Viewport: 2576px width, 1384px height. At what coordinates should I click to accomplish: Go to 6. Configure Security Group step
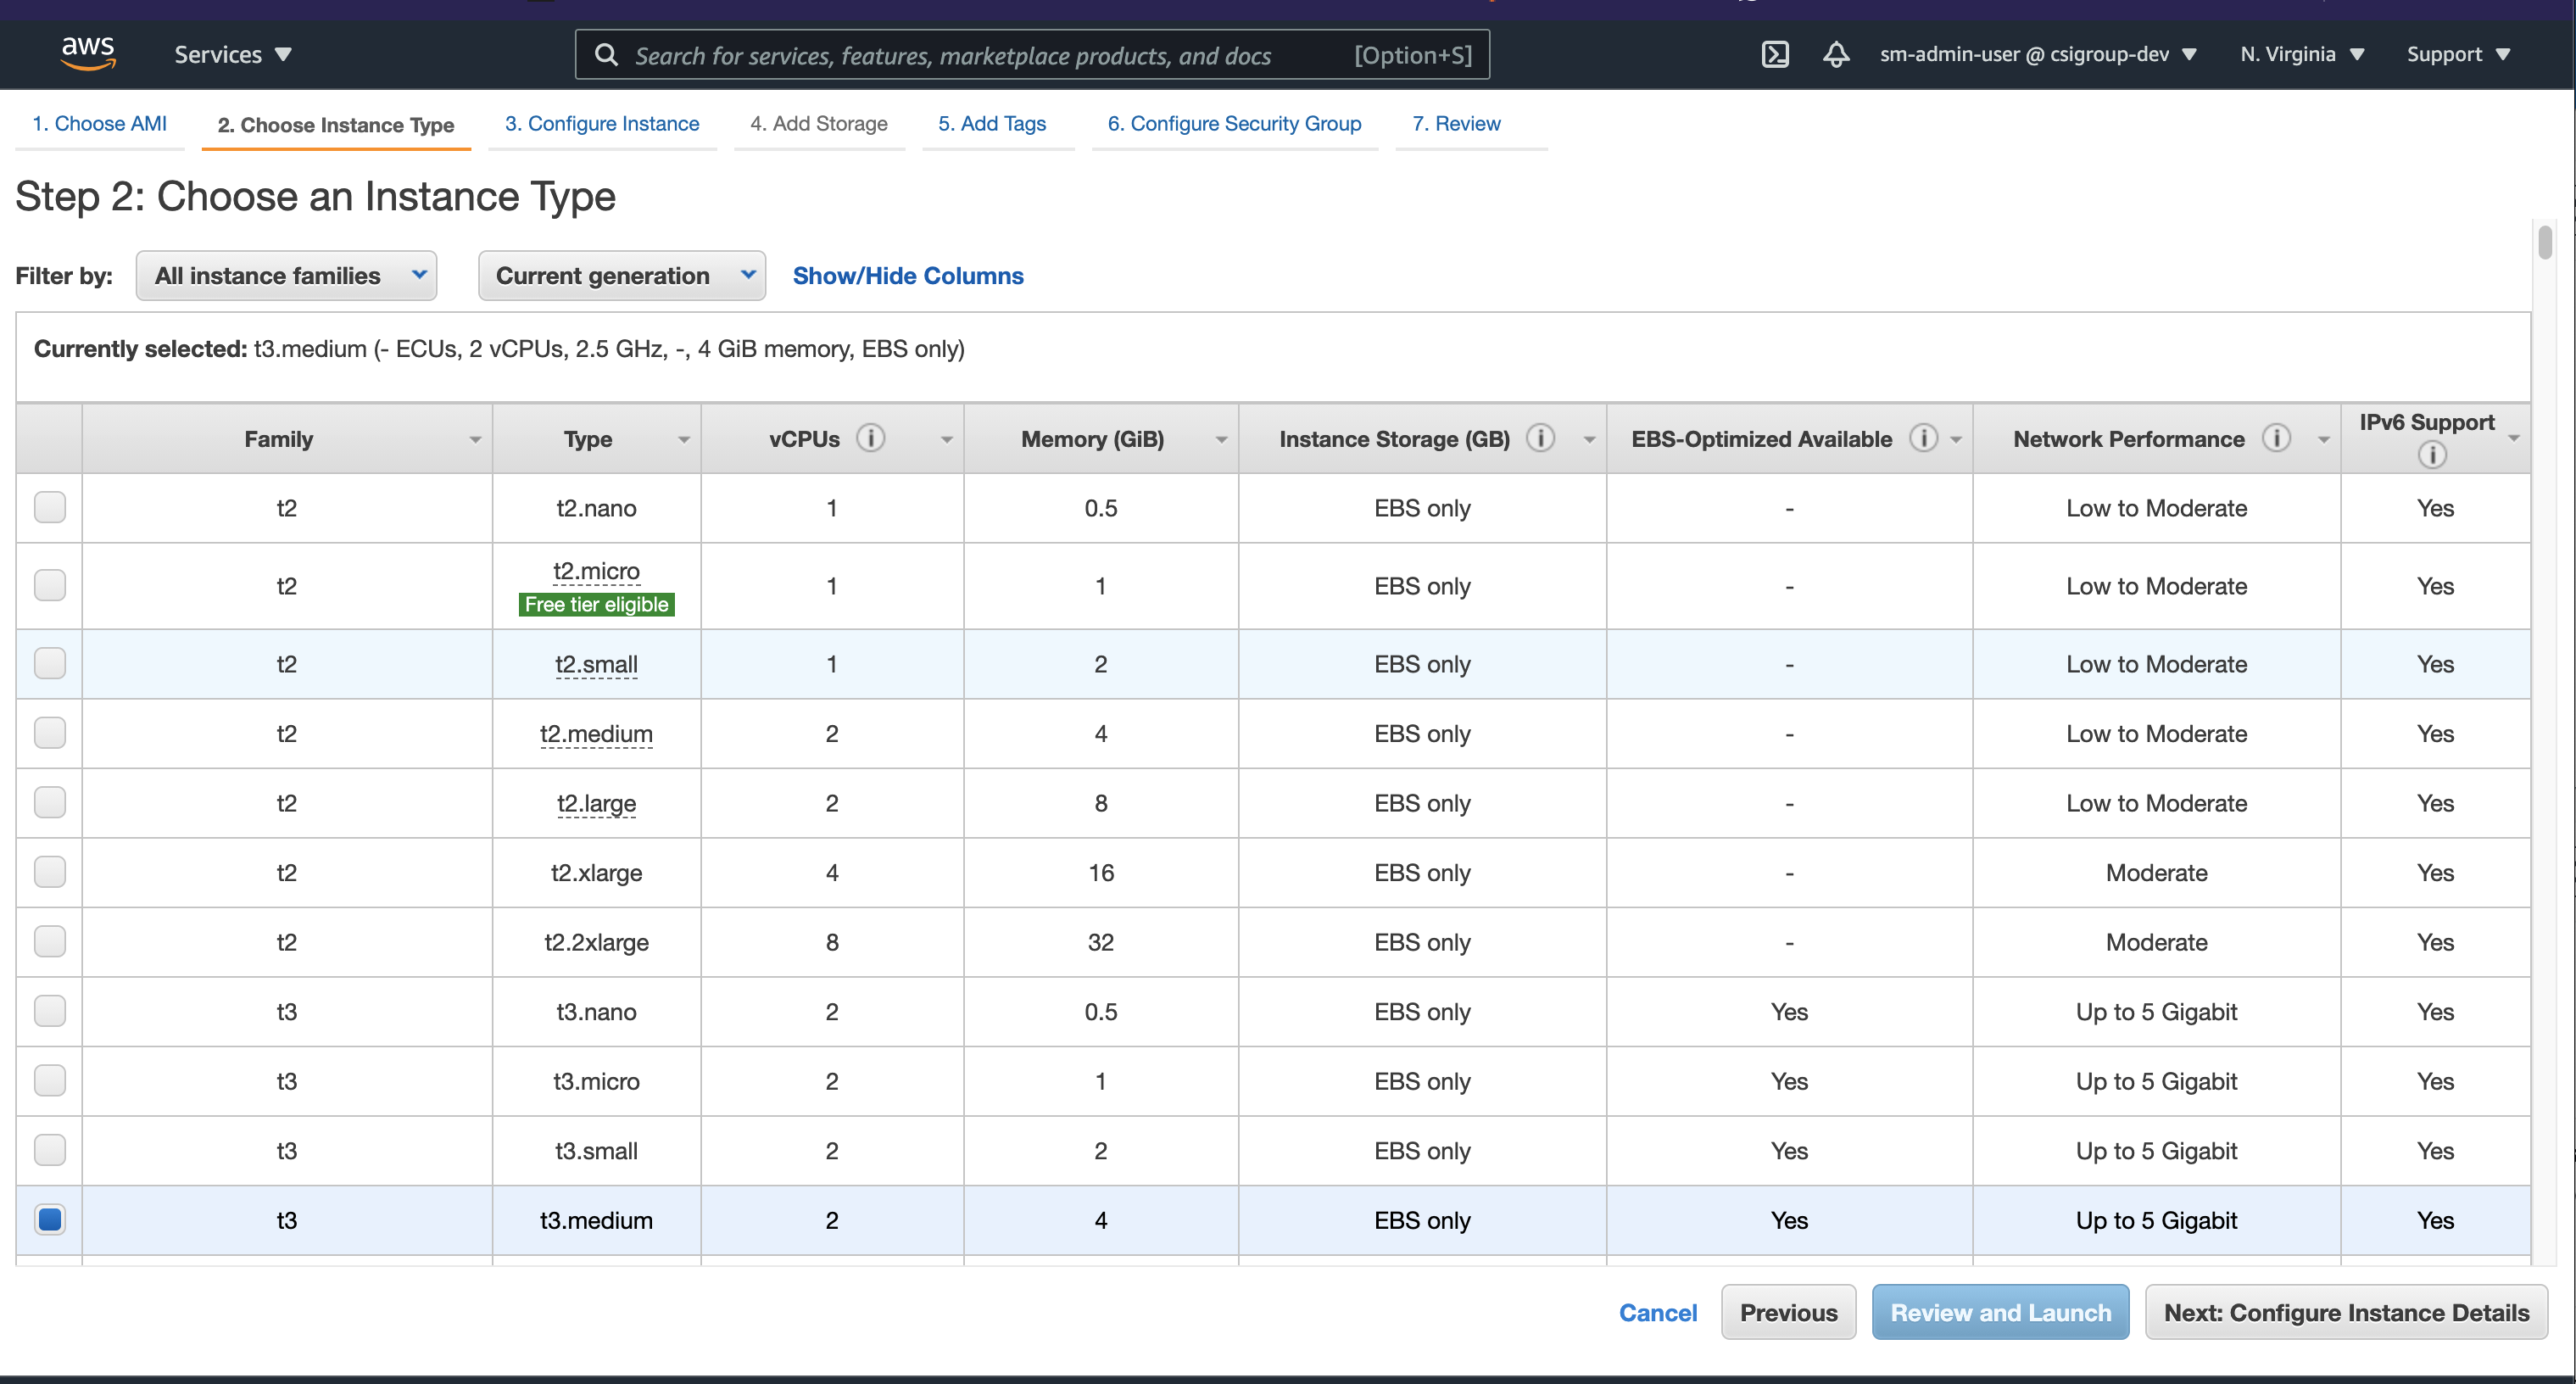click(1234, 123)
